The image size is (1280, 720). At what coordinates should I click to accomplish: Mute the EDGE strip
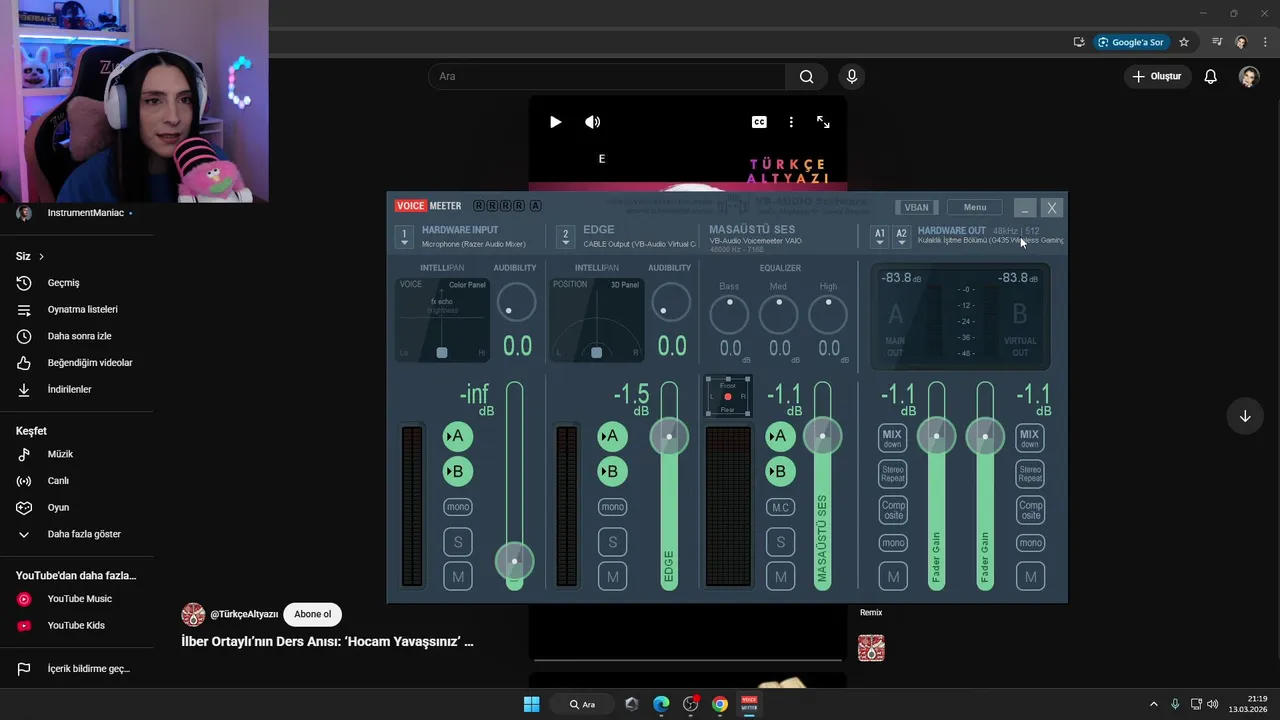click(x=613, y=576)
